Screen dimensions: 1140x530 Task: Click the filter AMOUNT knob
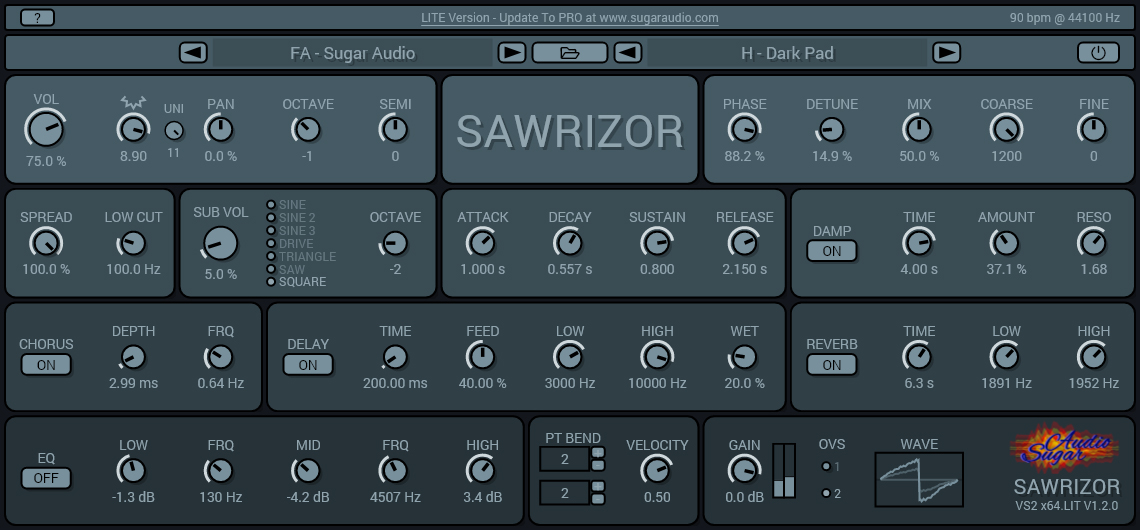pos(1006,243)
